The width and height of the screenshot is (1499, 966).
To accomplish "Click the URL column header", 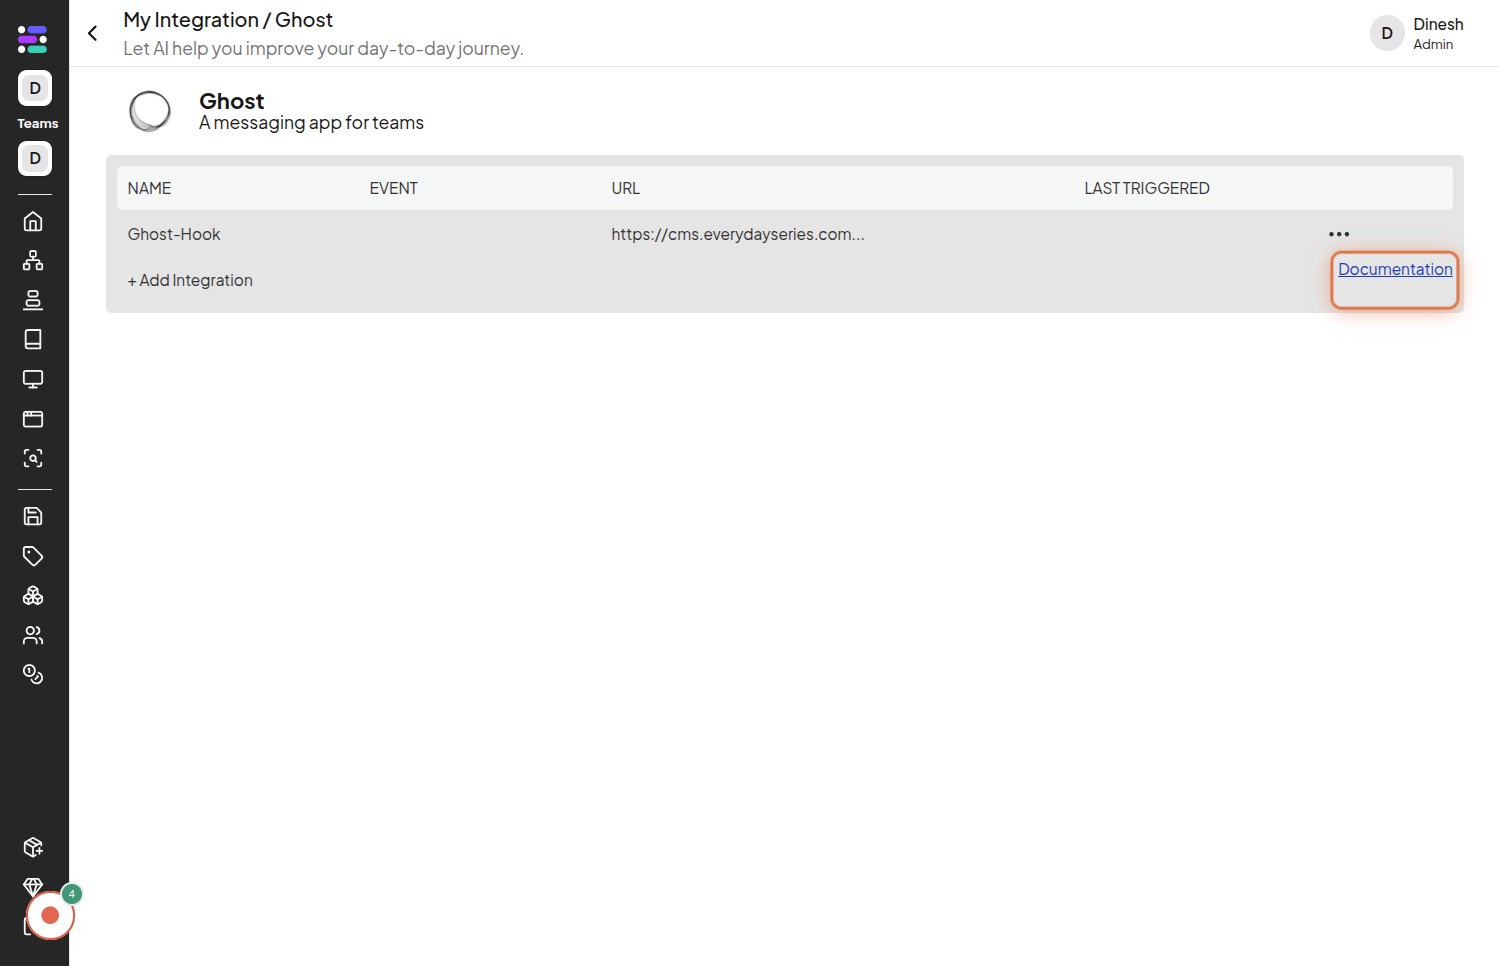I will [625, 188].
